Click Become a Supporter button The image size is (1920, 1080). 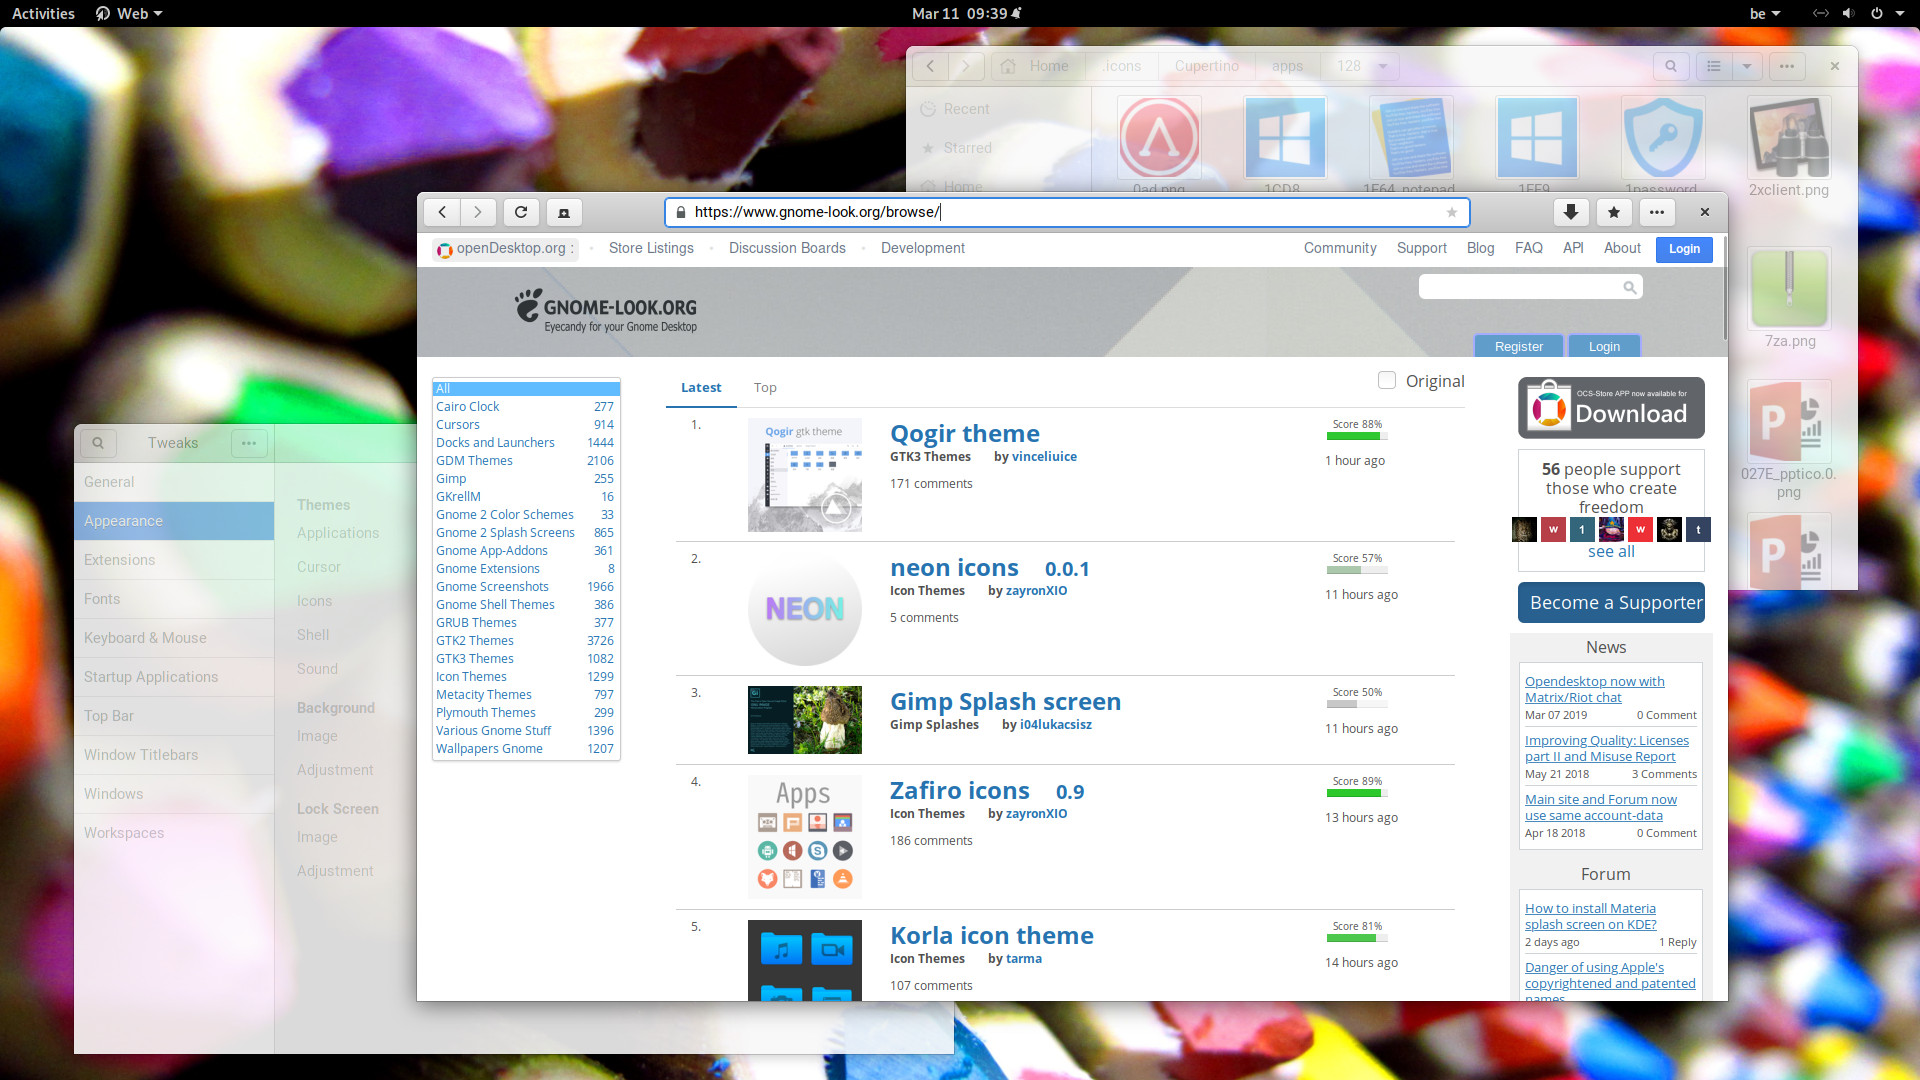[x=1611, y=602]
